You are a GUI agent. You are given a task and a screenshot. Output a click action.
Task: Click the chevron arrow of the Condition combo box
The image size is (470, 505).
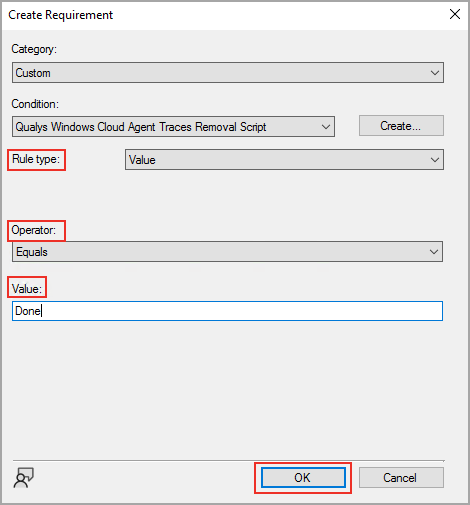tap(326, 127)
